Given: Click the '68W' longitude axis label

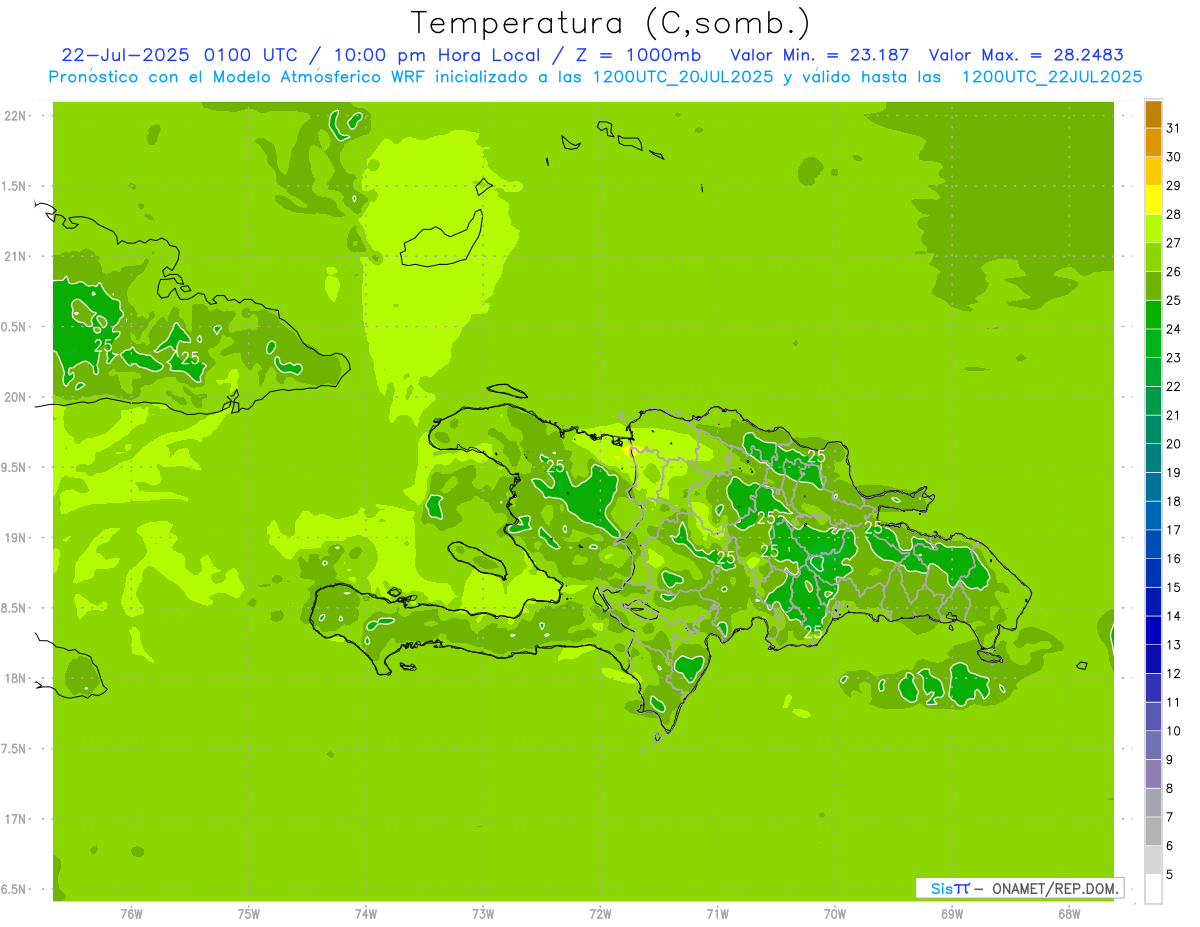Looking at the screenshot, I should pos(1069,914).
